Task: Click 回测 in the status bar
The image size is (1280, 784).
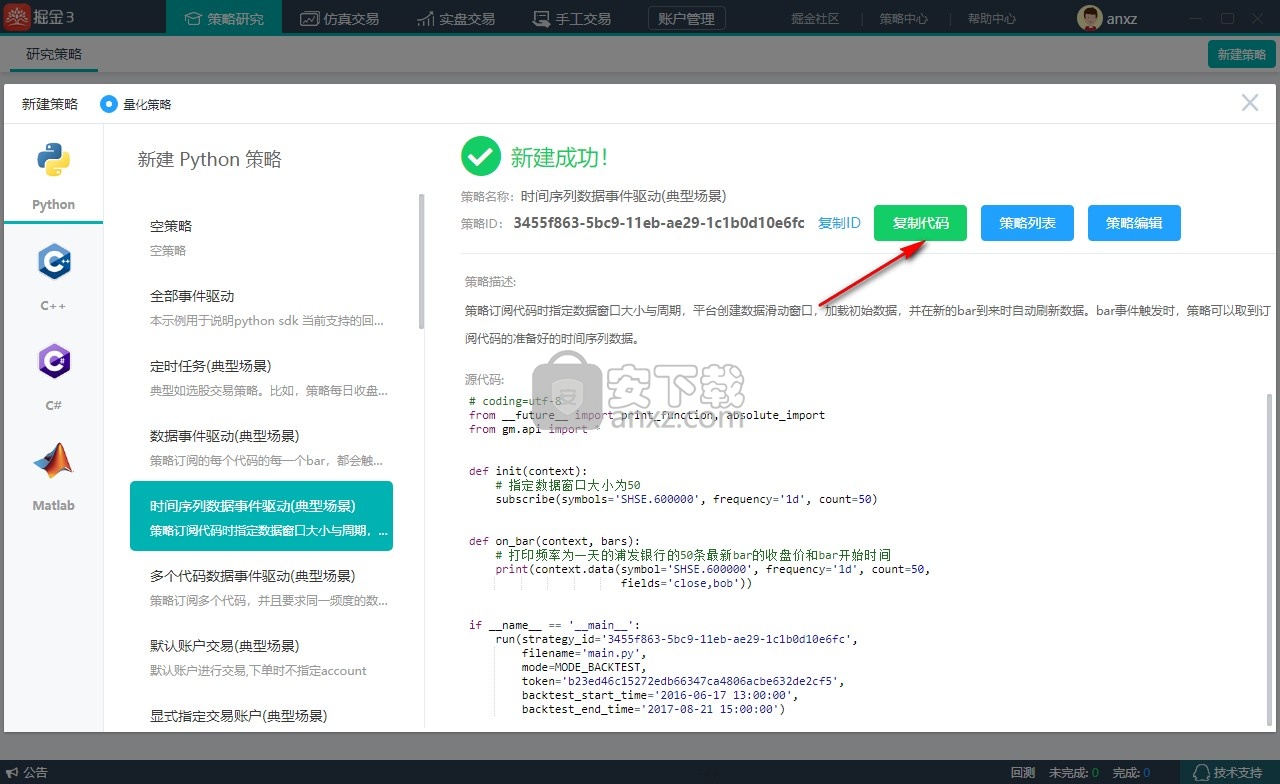Action: tap(1022, 772)
